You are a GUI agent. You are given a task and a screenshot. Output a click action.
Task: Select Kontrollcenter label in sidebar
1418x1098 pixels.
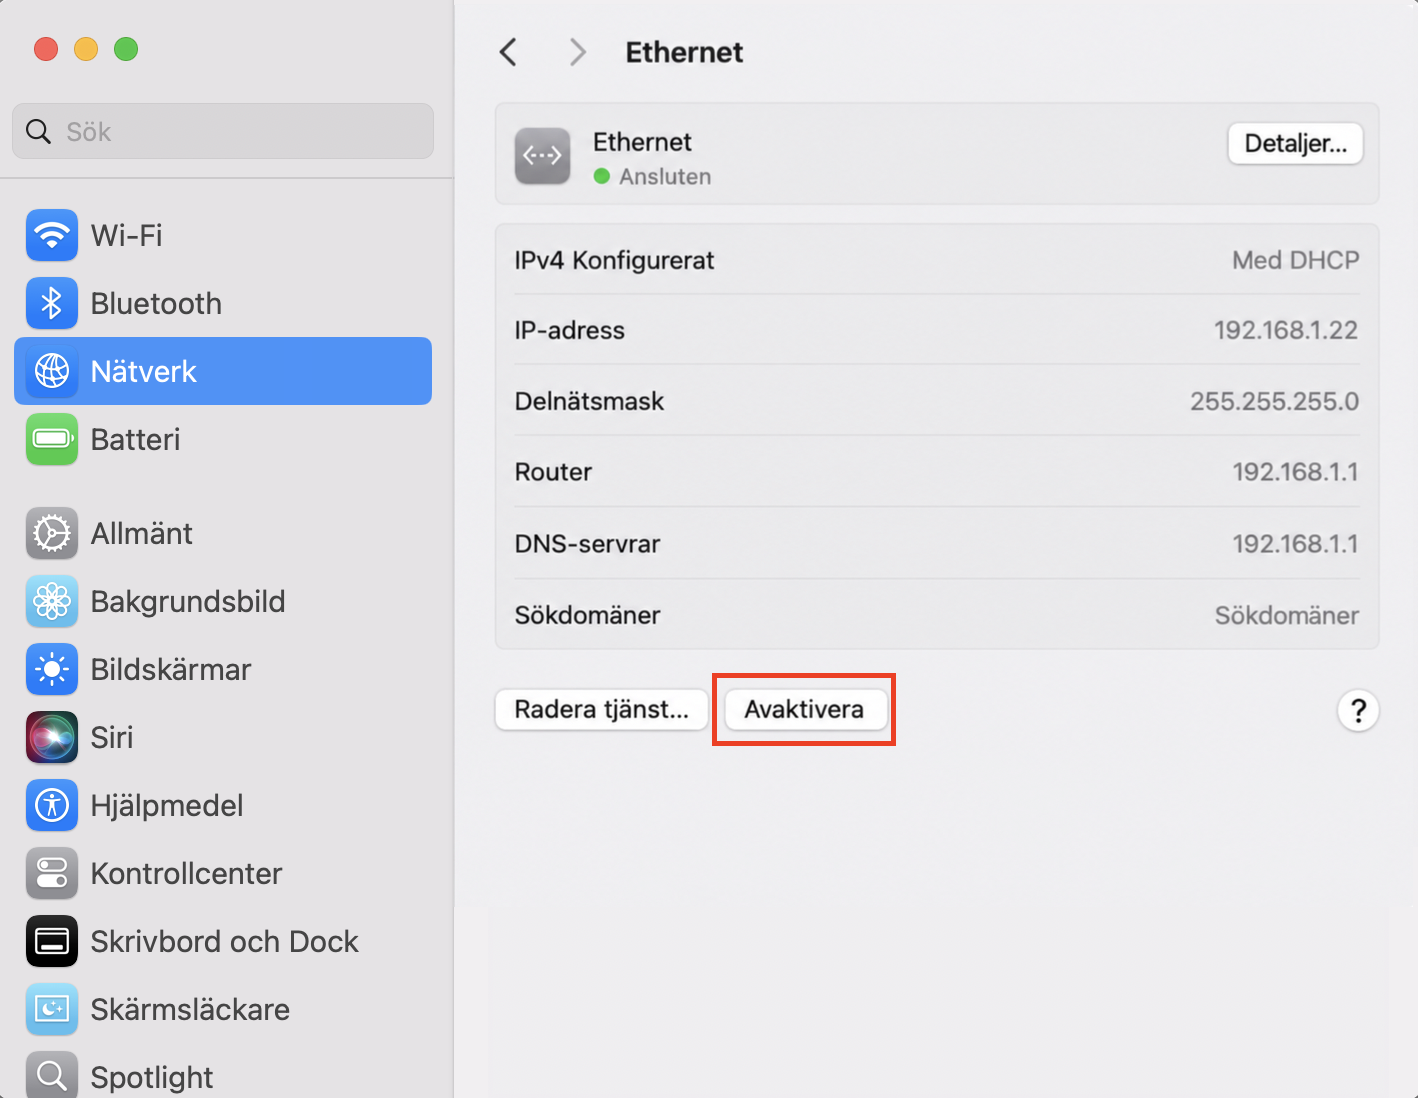click(187, 873)
